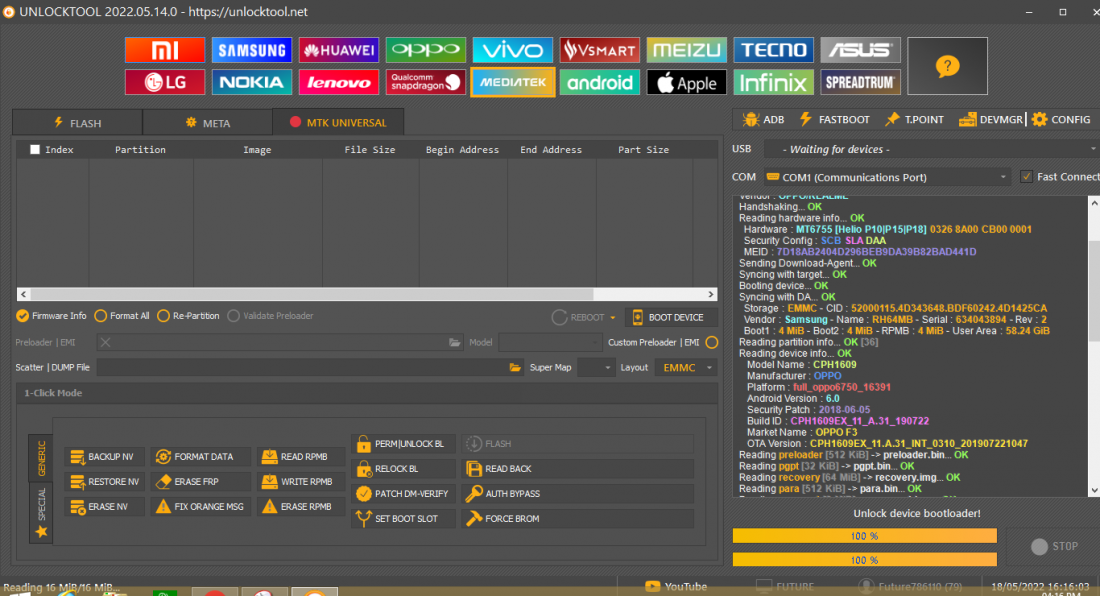Open the Layout EMMC dropdown
The height and width of the screenshot is (596, 1100).
[x=685, y=367]
